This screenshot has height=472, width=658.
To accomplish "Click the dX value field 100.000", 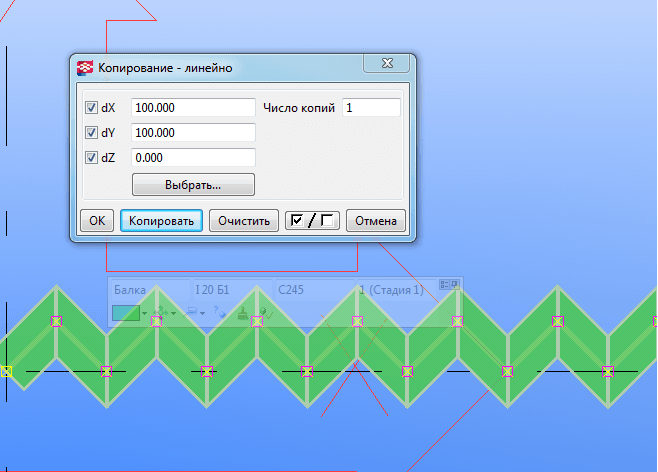I will click(193, 108).
